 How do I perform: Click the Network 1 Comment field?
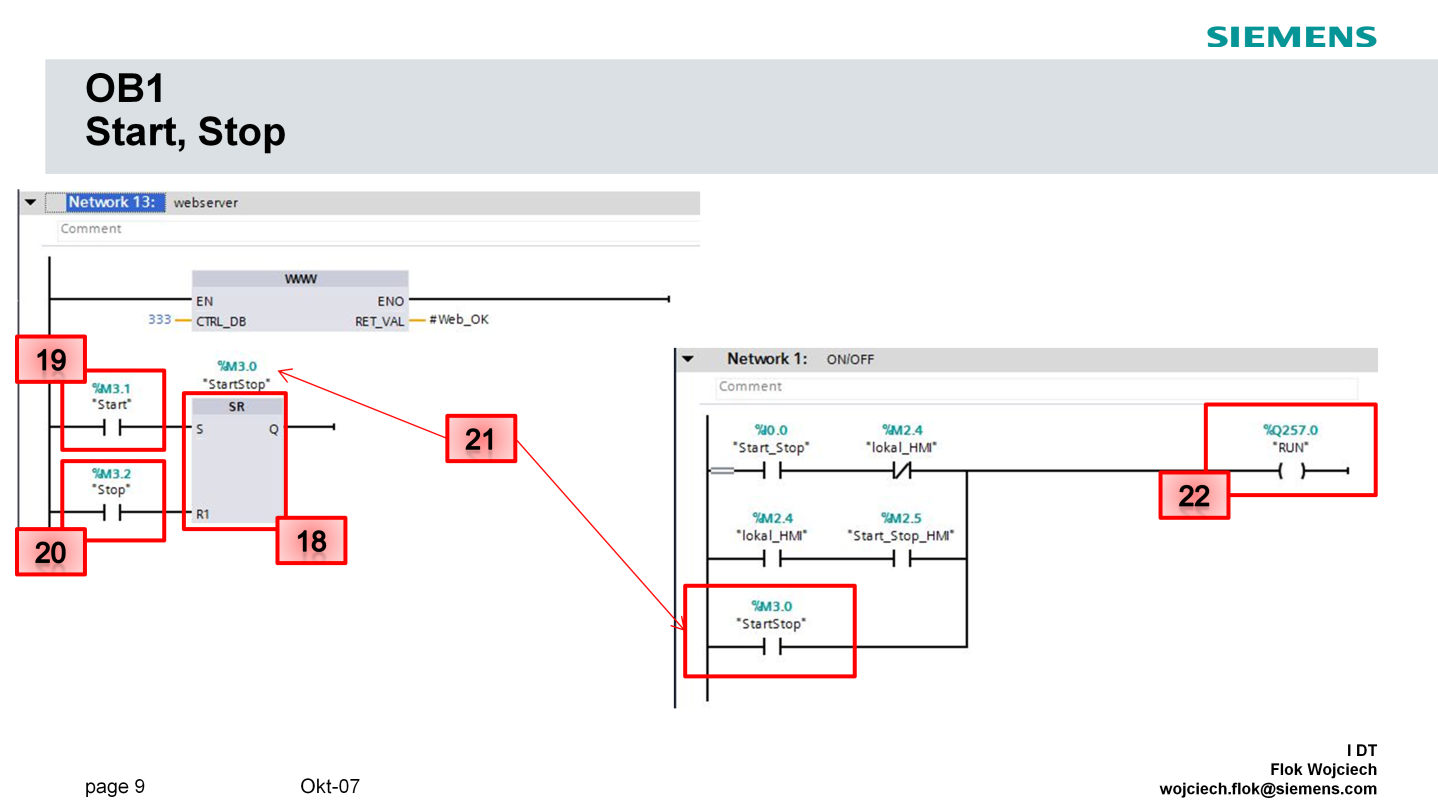[x=1036, y=387]
